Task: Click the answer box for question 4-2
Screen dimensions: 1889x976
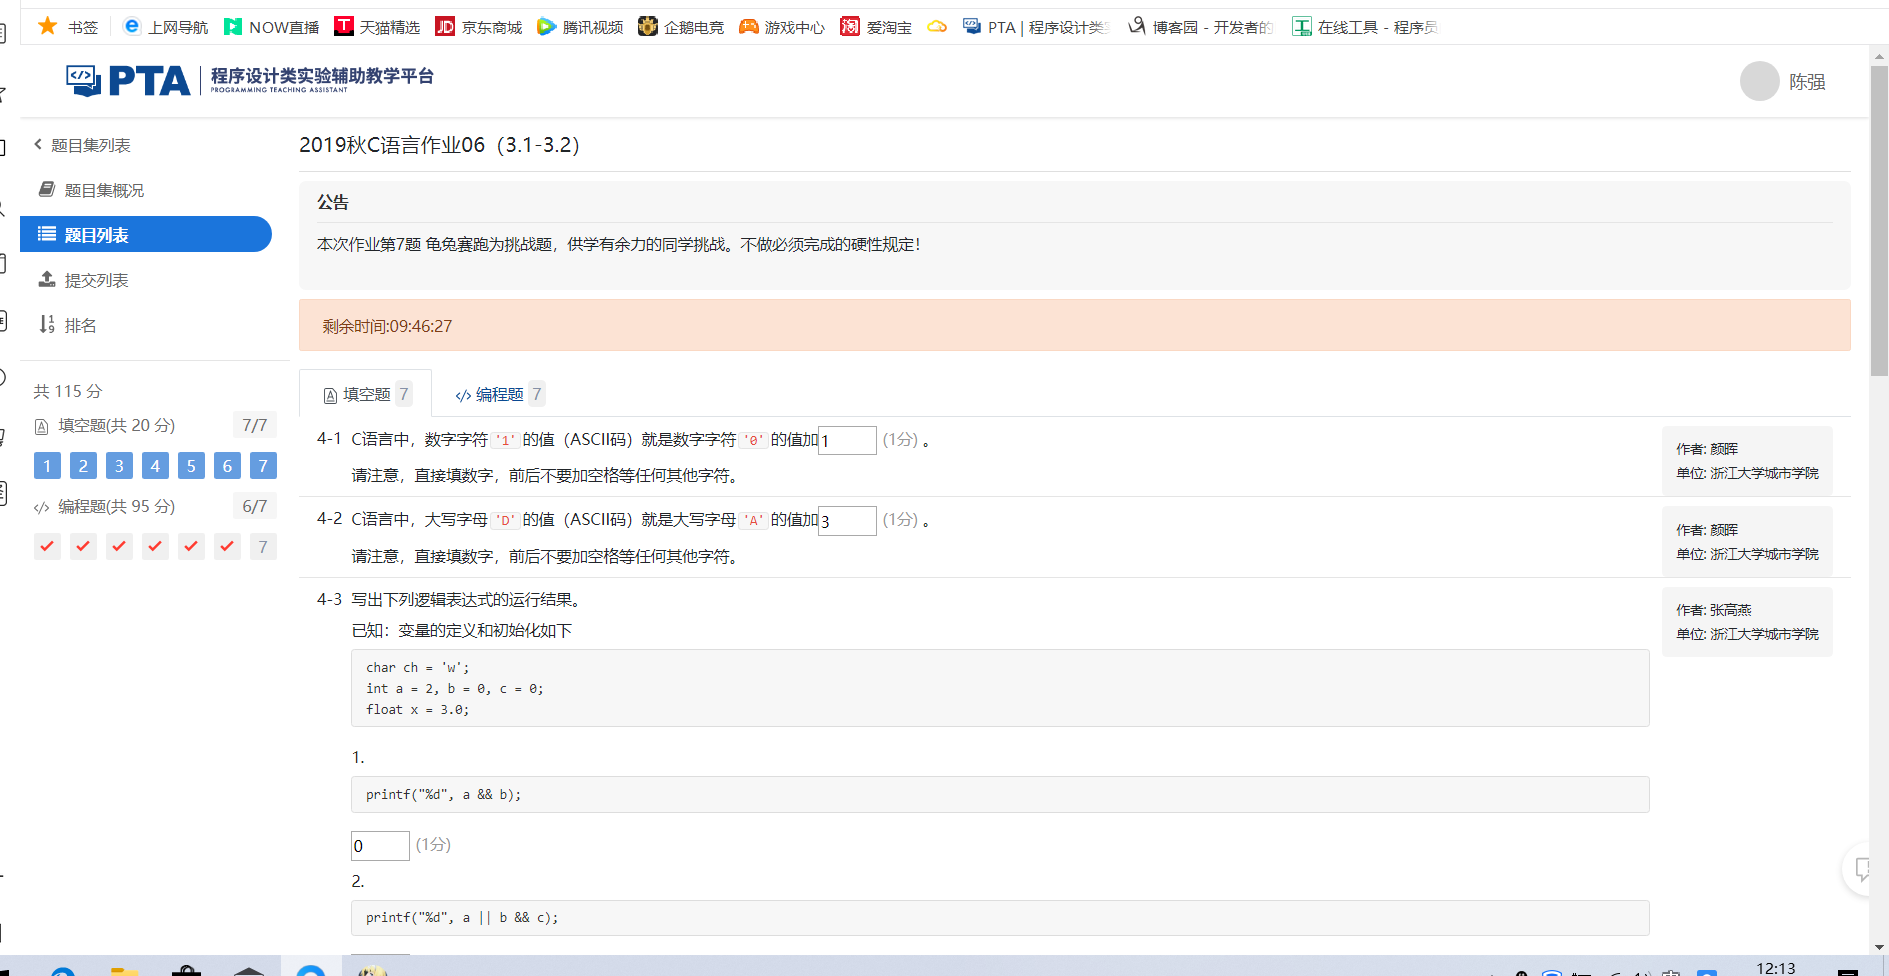Action: coord(847,520)
